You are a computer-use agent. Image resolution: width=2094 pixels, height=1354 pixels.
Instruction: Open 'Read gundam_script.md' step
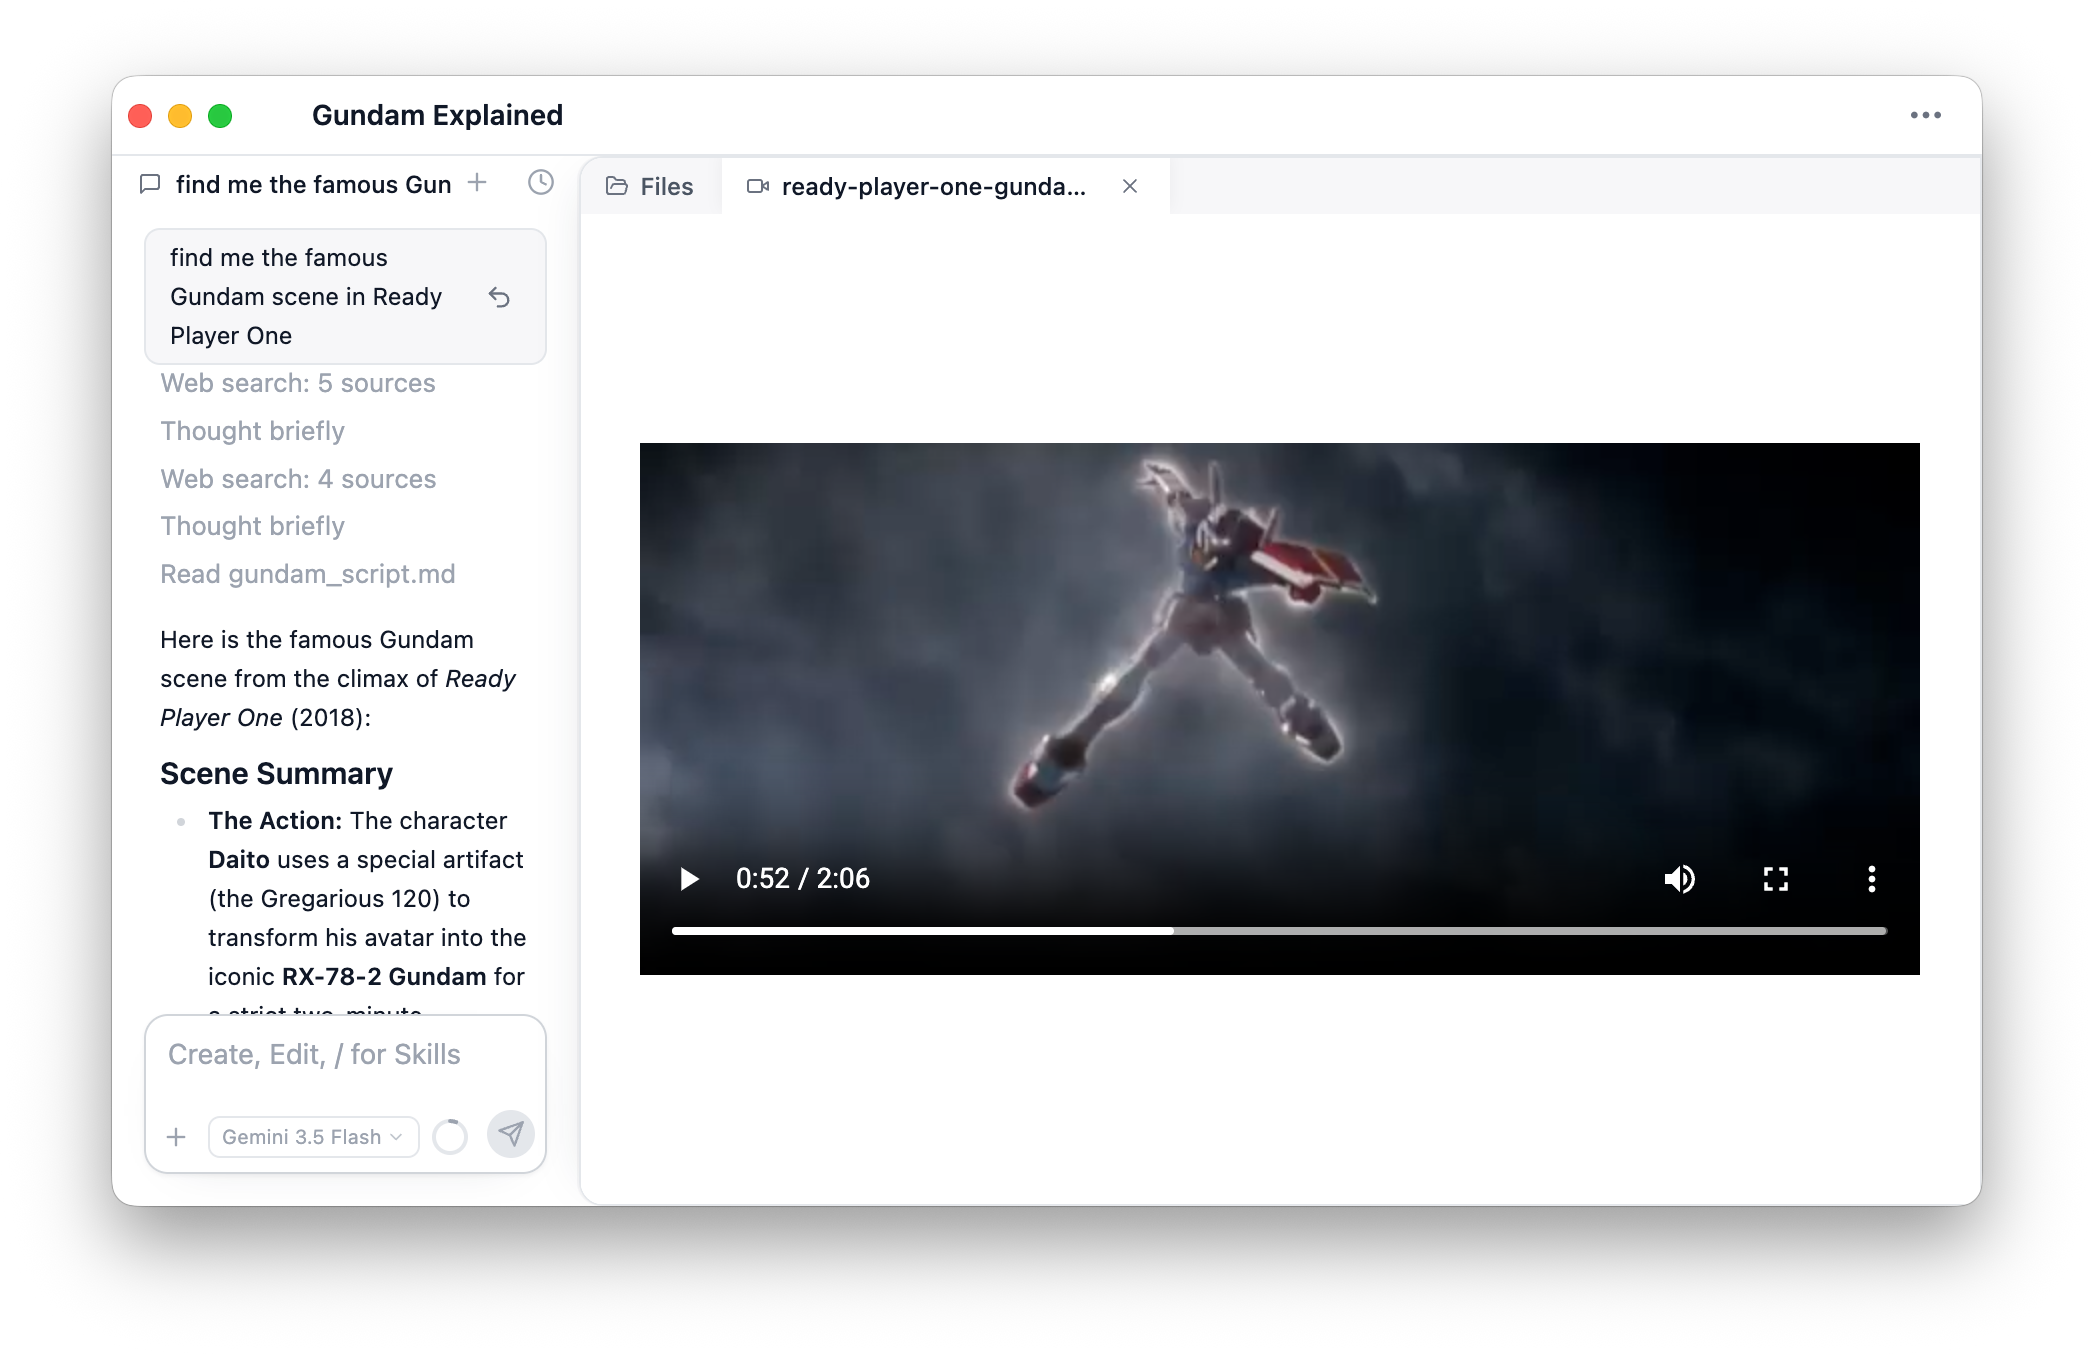click(x=308, y=574)
